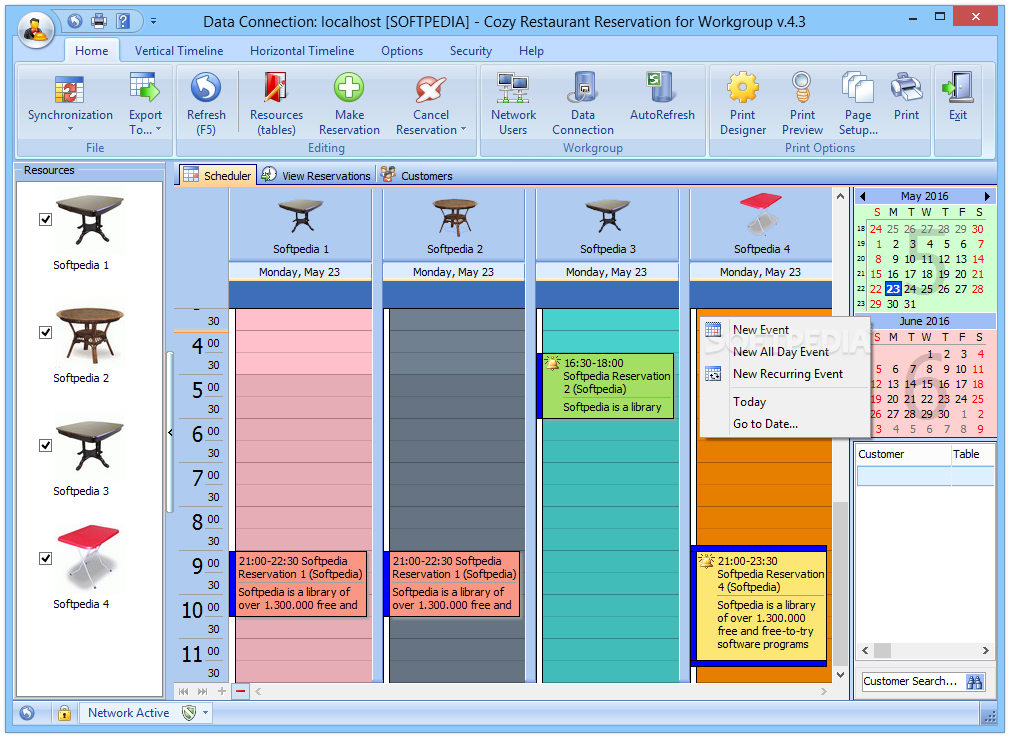This screenshot has width=1010, height=738.
Task: Jump to first resource button
Action: (184, 691)
